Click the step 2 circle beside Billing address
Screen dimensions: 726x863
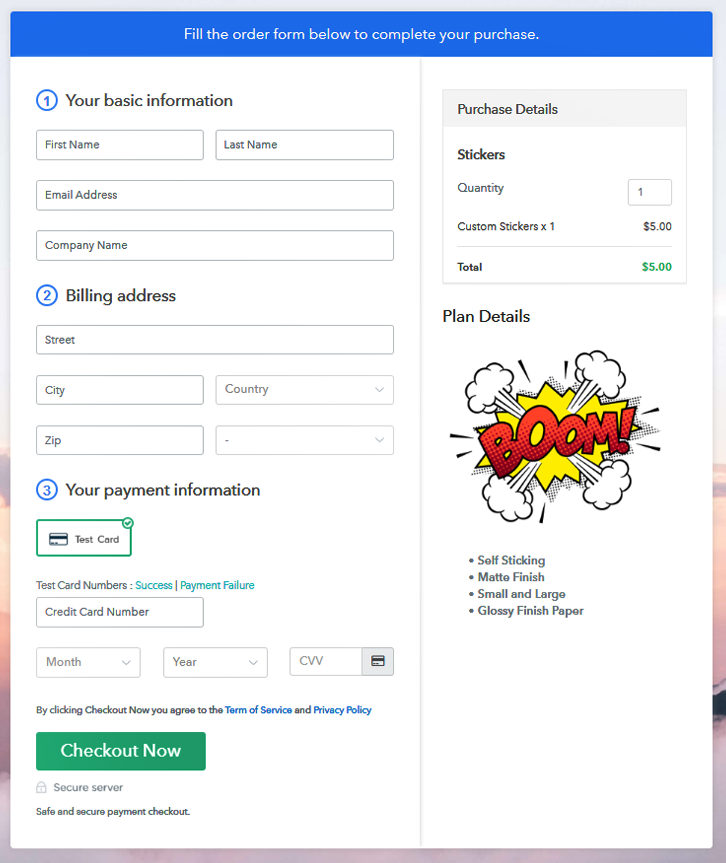[x=47, y=296]
